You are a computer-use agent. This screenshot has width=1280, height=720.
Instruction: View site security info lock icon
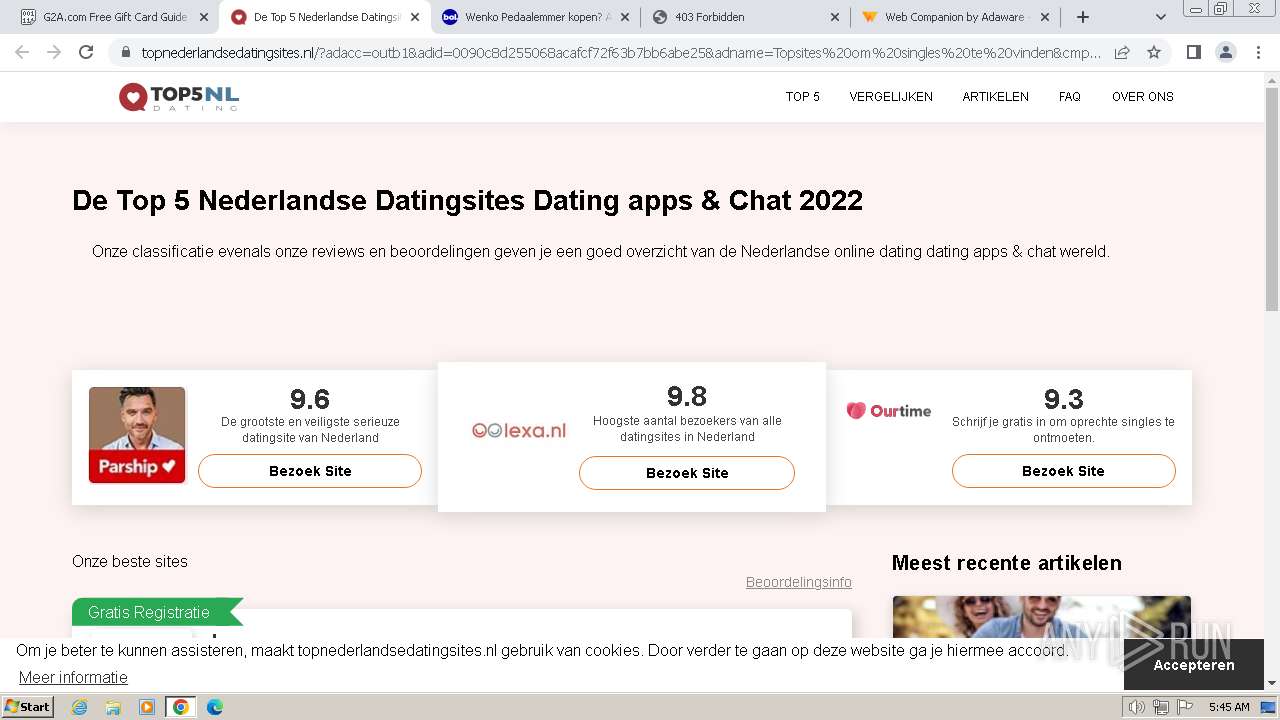(126, 53)
